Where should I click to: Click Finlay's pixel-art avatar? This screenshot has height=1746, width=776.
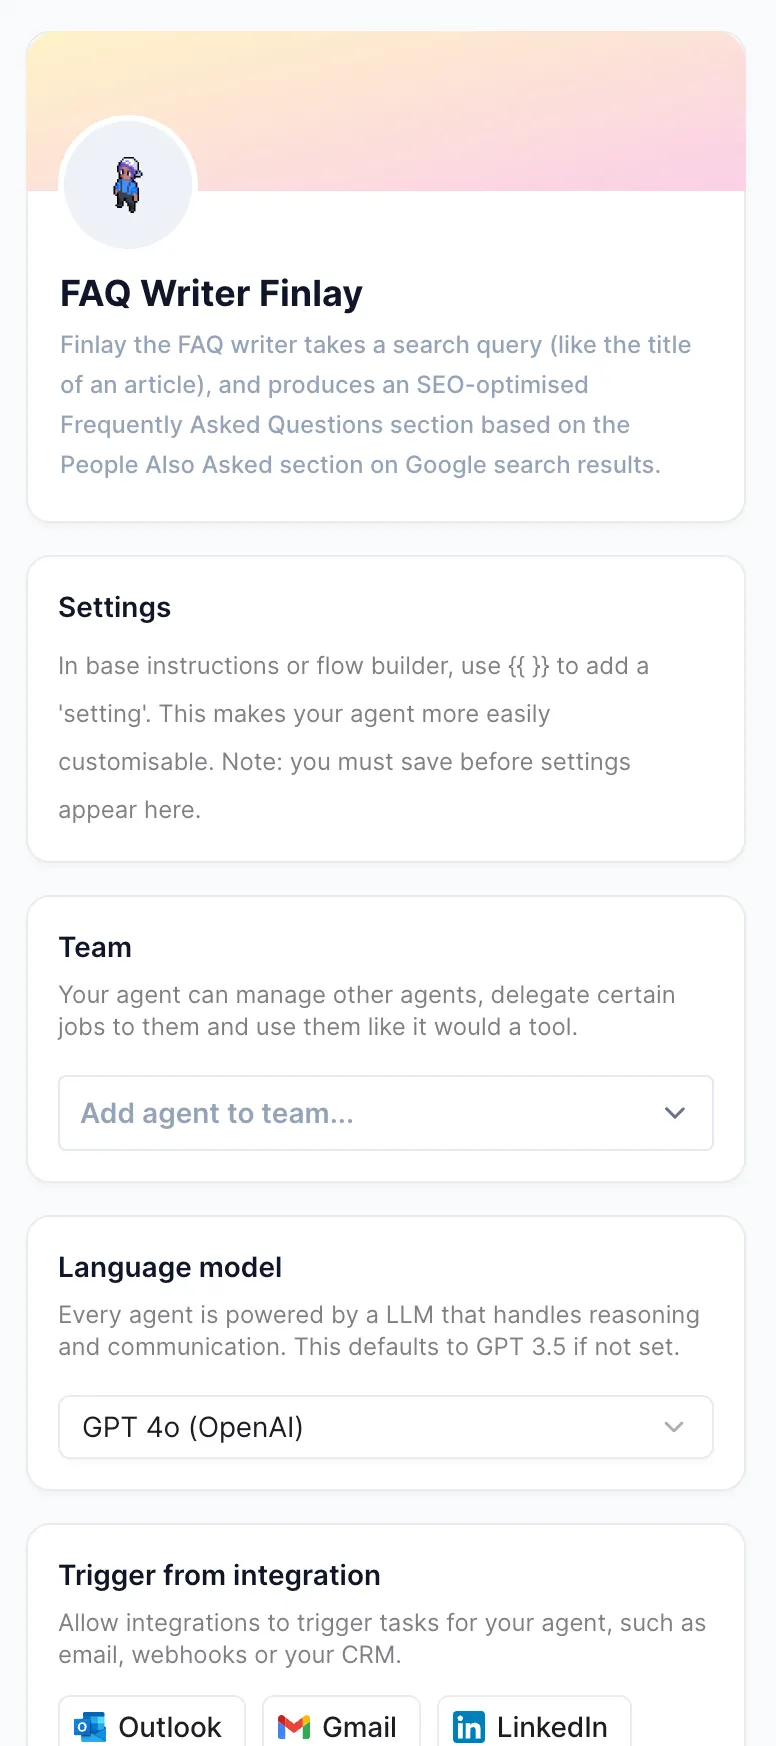click(128, 184)
